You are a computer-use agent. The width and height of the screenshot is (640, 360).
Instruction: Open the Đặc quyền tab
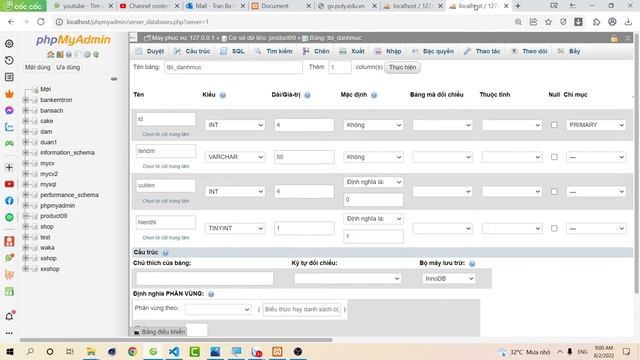coord(433,51)
